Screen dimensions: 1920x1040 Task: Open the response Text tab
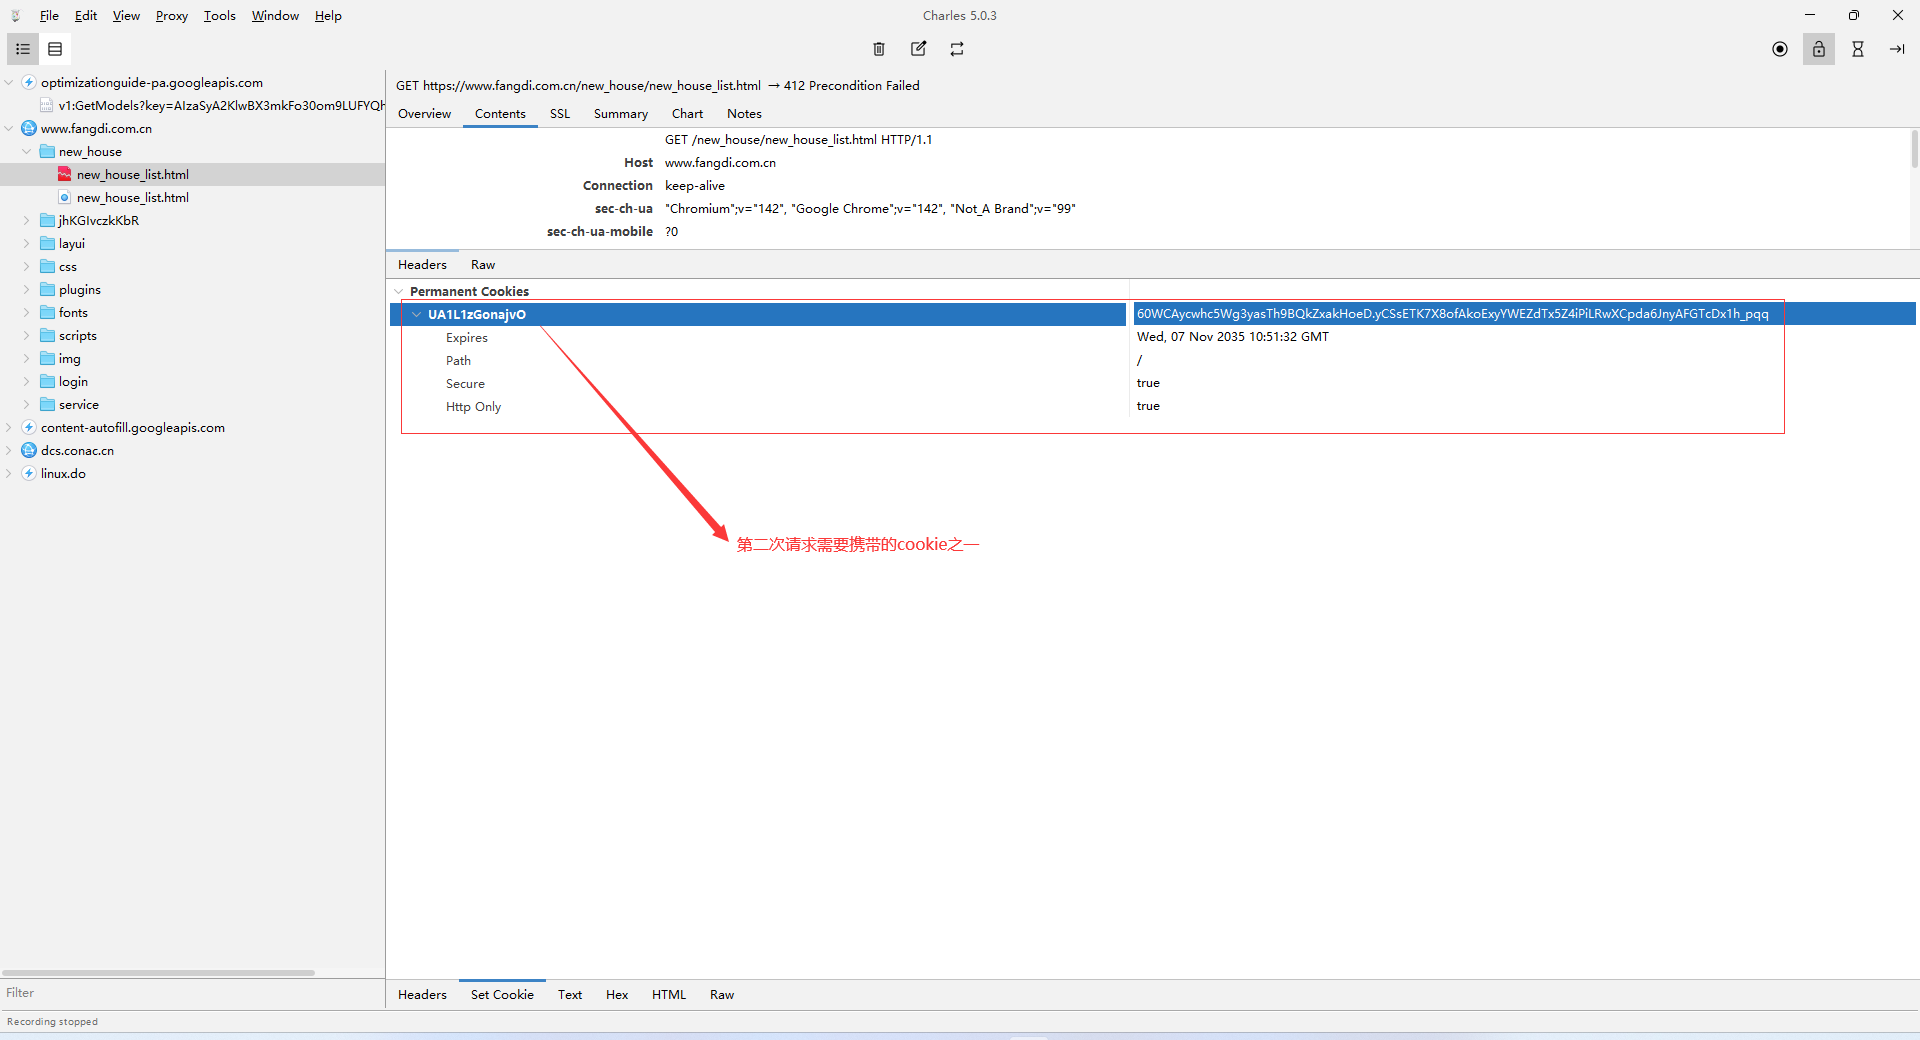570,995
